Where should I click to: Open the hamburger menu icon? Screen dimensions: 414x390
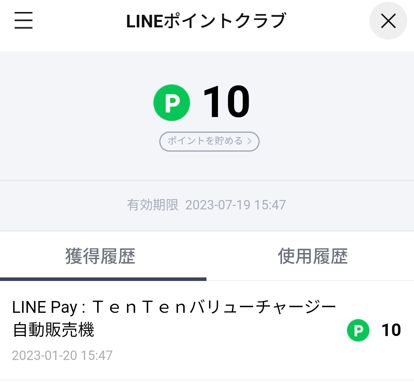click(24, 21)
